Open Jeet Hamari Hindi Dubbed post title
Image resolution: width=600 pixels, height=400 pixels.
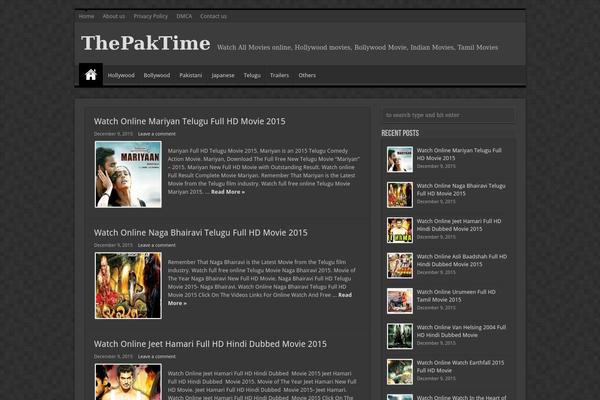pos(210,344)
